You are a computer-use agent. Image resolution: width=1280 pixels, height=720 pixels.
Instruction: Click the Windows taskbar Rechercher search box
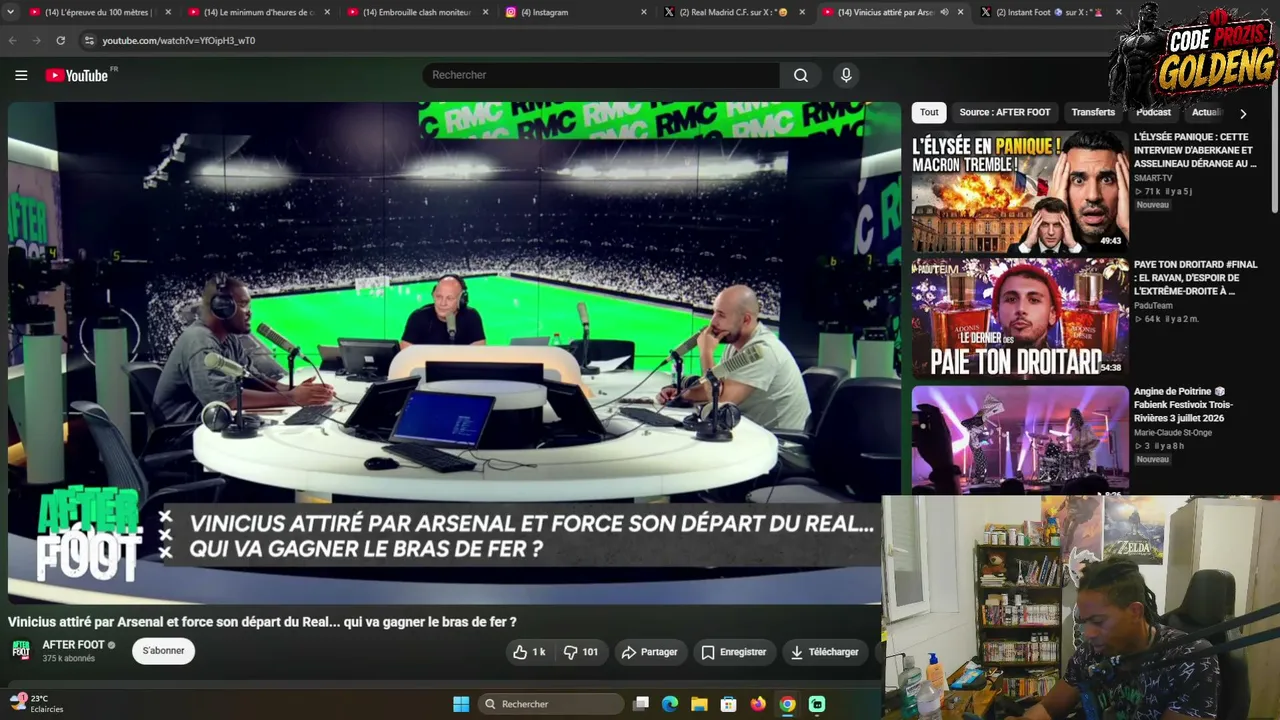551,704
